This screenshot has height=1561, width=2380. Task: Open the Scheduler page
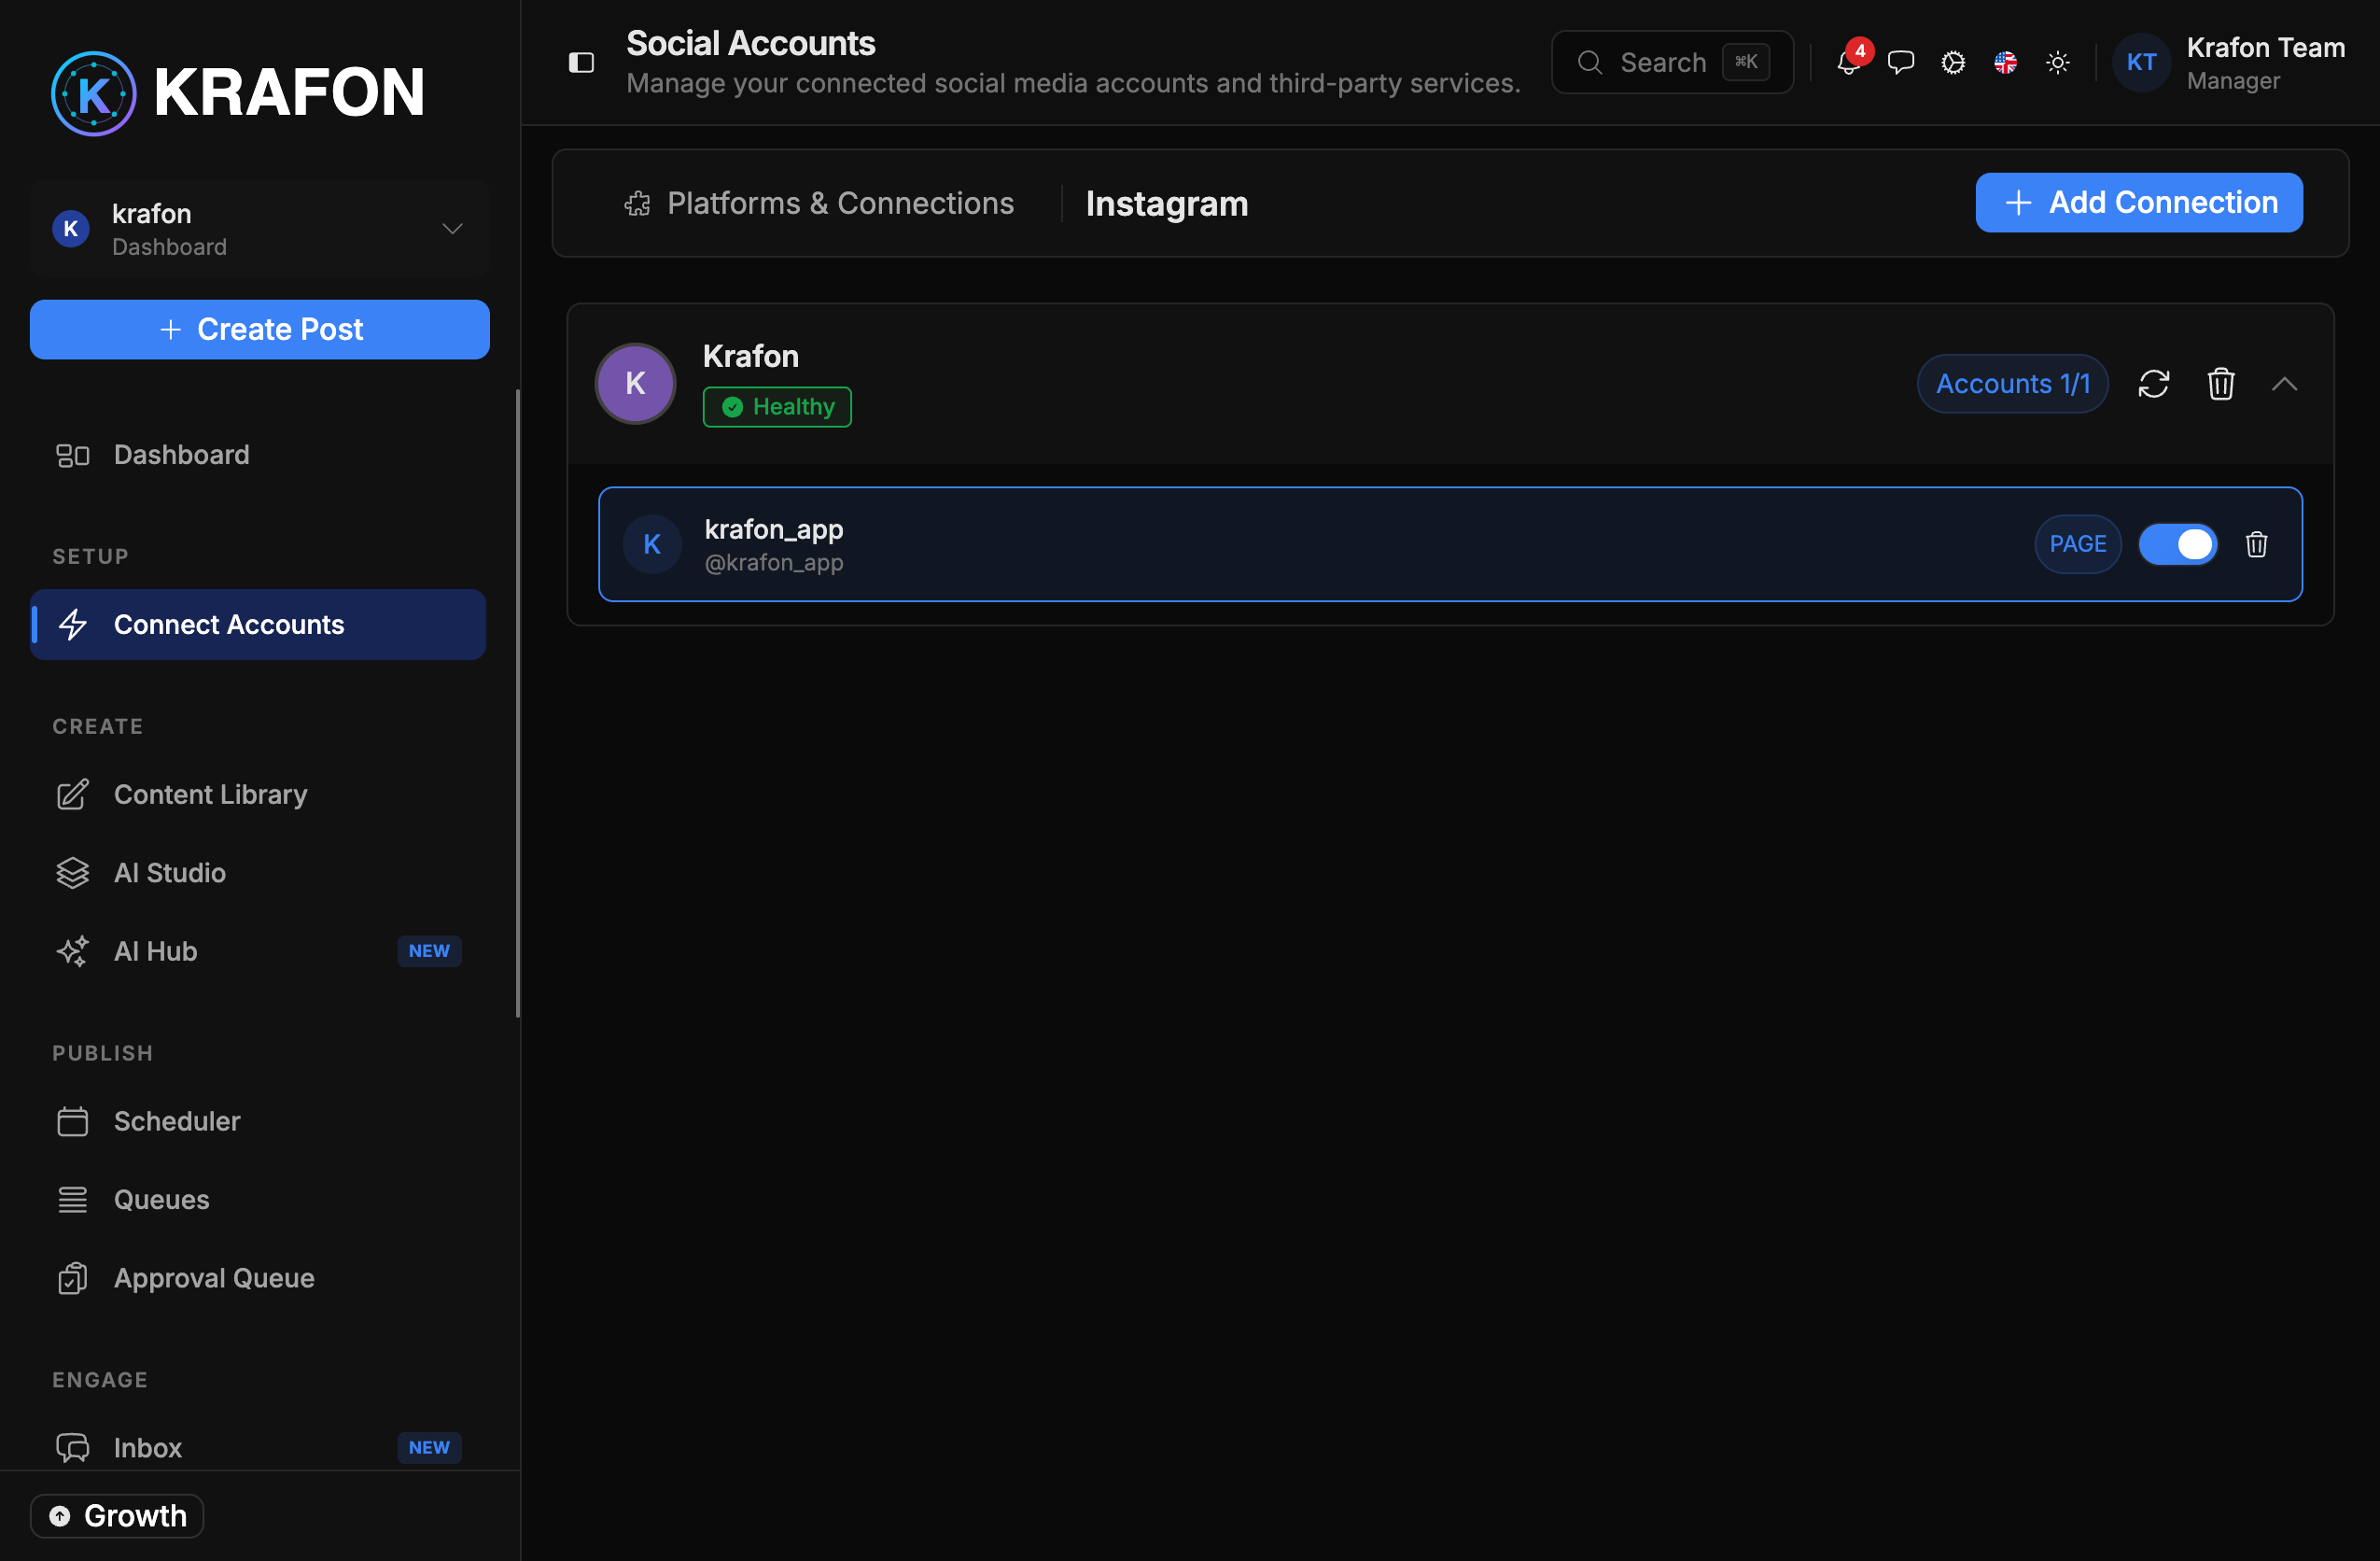(258, 1121)
